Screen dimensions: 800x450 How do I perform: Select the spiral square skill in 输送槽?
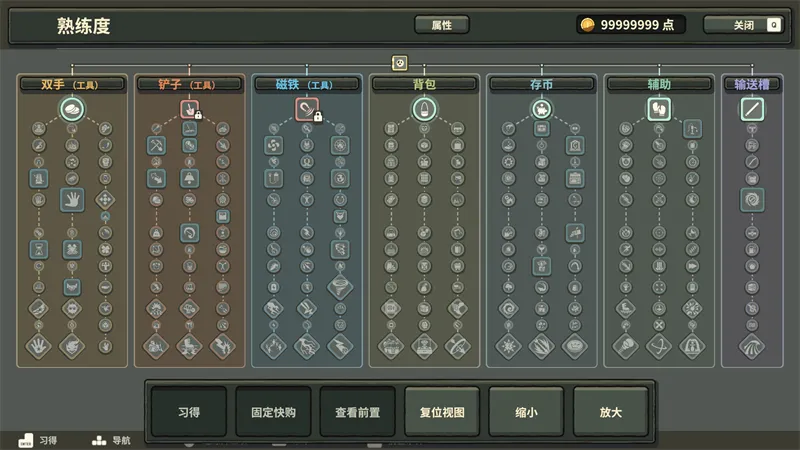tap(752, 199)
